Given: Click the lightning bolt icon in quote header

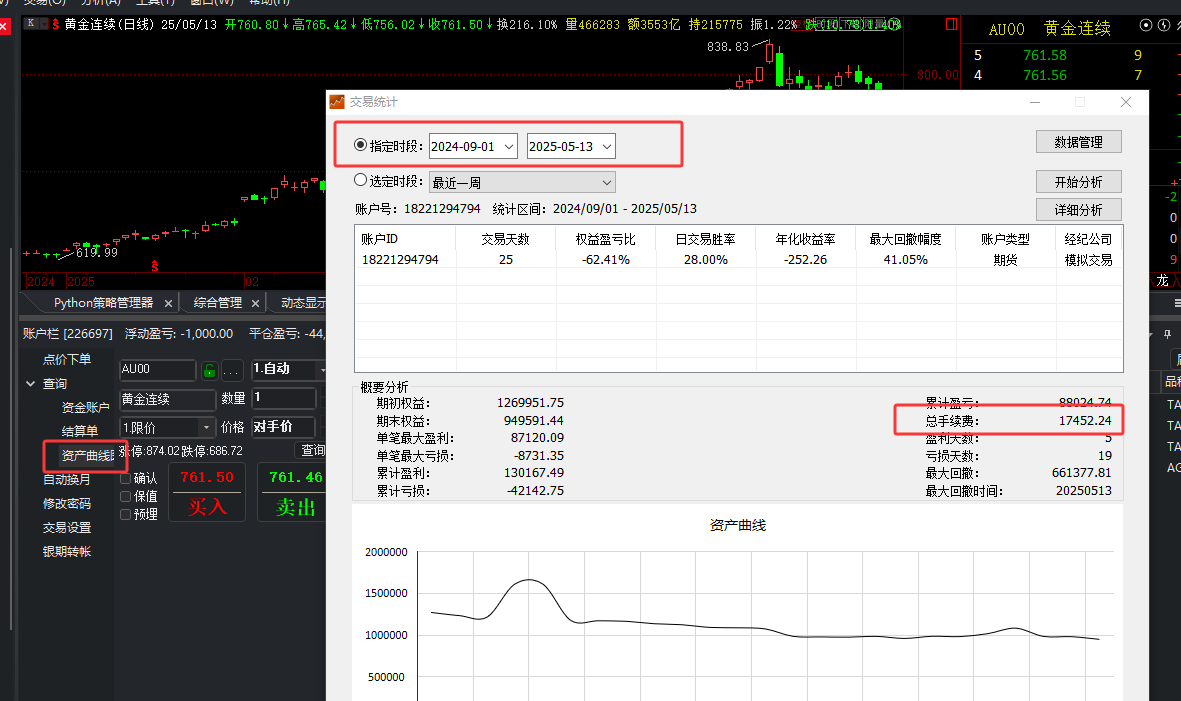Looking at the screenshot, I should click(1164, 25).
